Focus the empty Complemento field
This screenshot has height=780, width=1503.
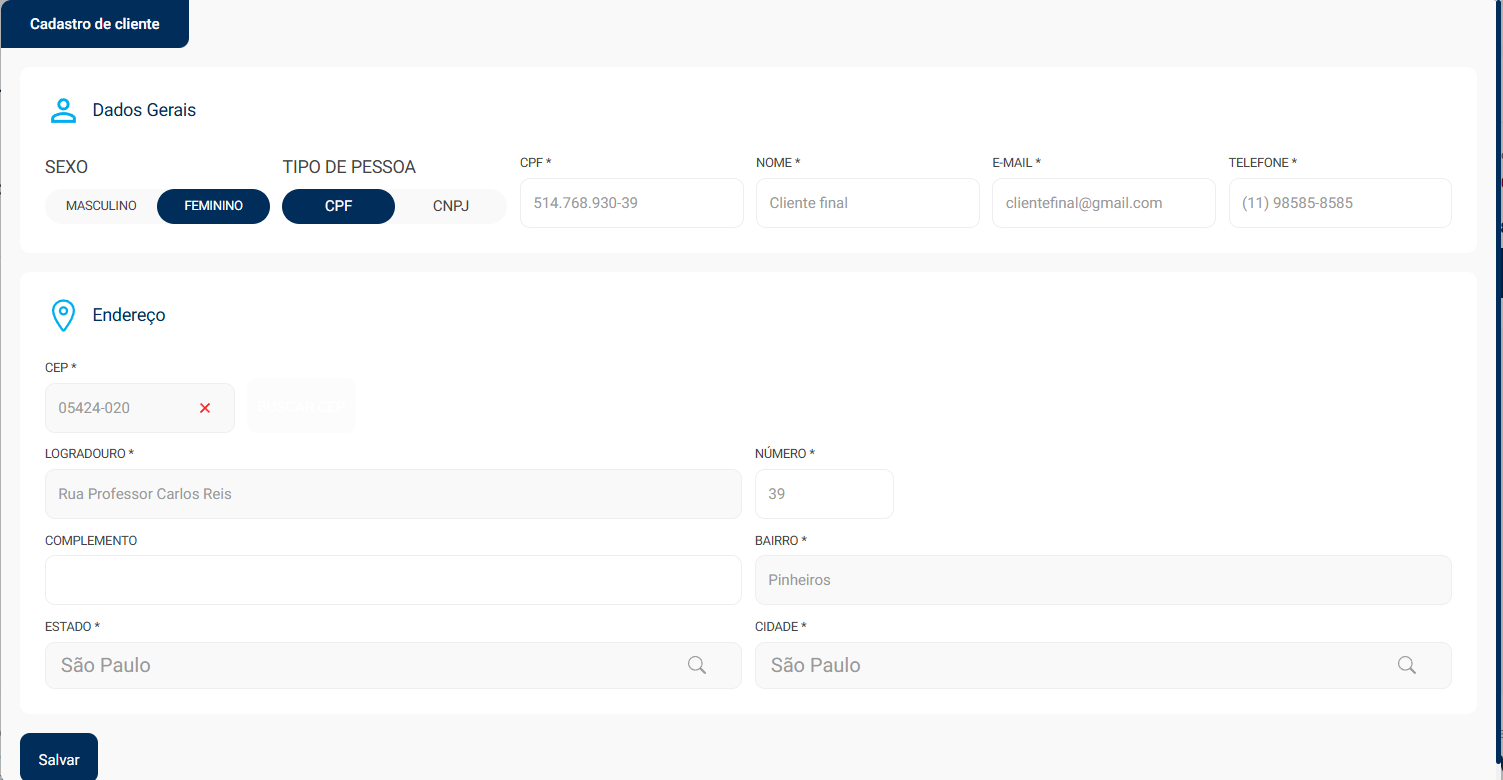point(393,580)
